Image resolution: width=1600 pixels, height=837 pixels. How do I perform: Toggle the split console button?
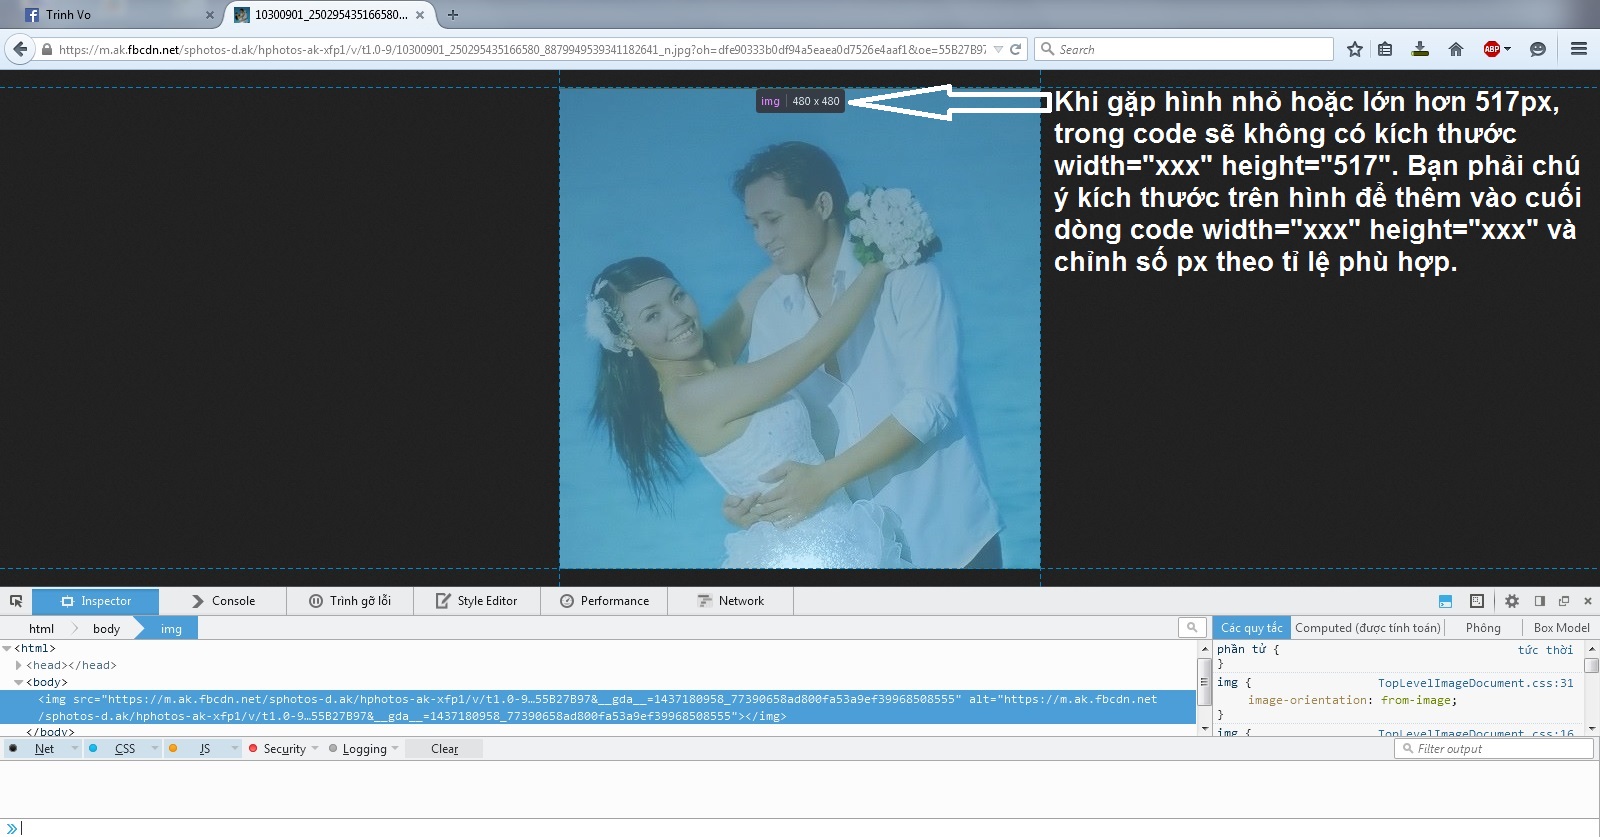click(1445, 601)
